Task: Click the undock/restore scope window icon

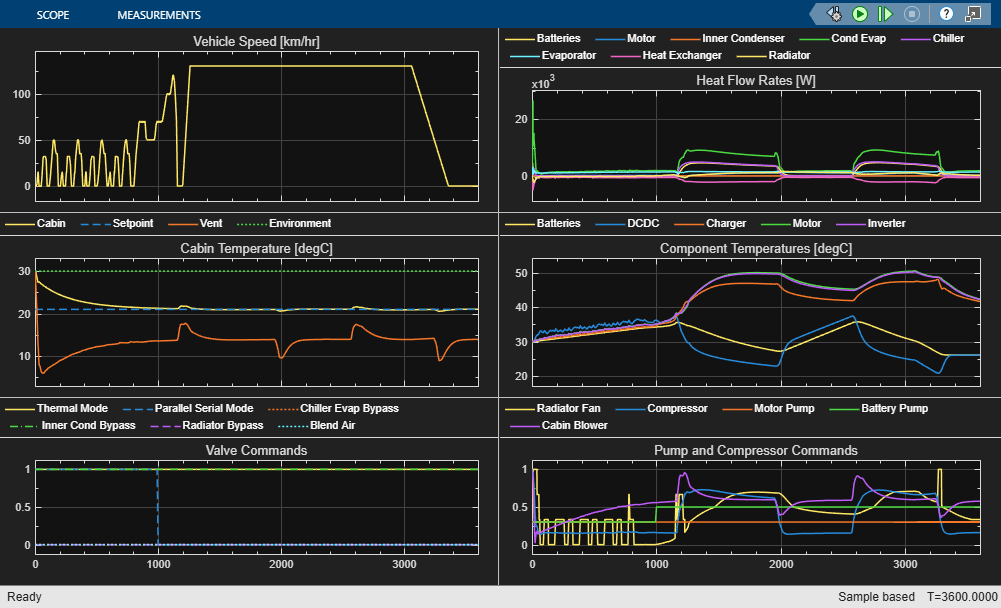Action: [x=972, y=14]
